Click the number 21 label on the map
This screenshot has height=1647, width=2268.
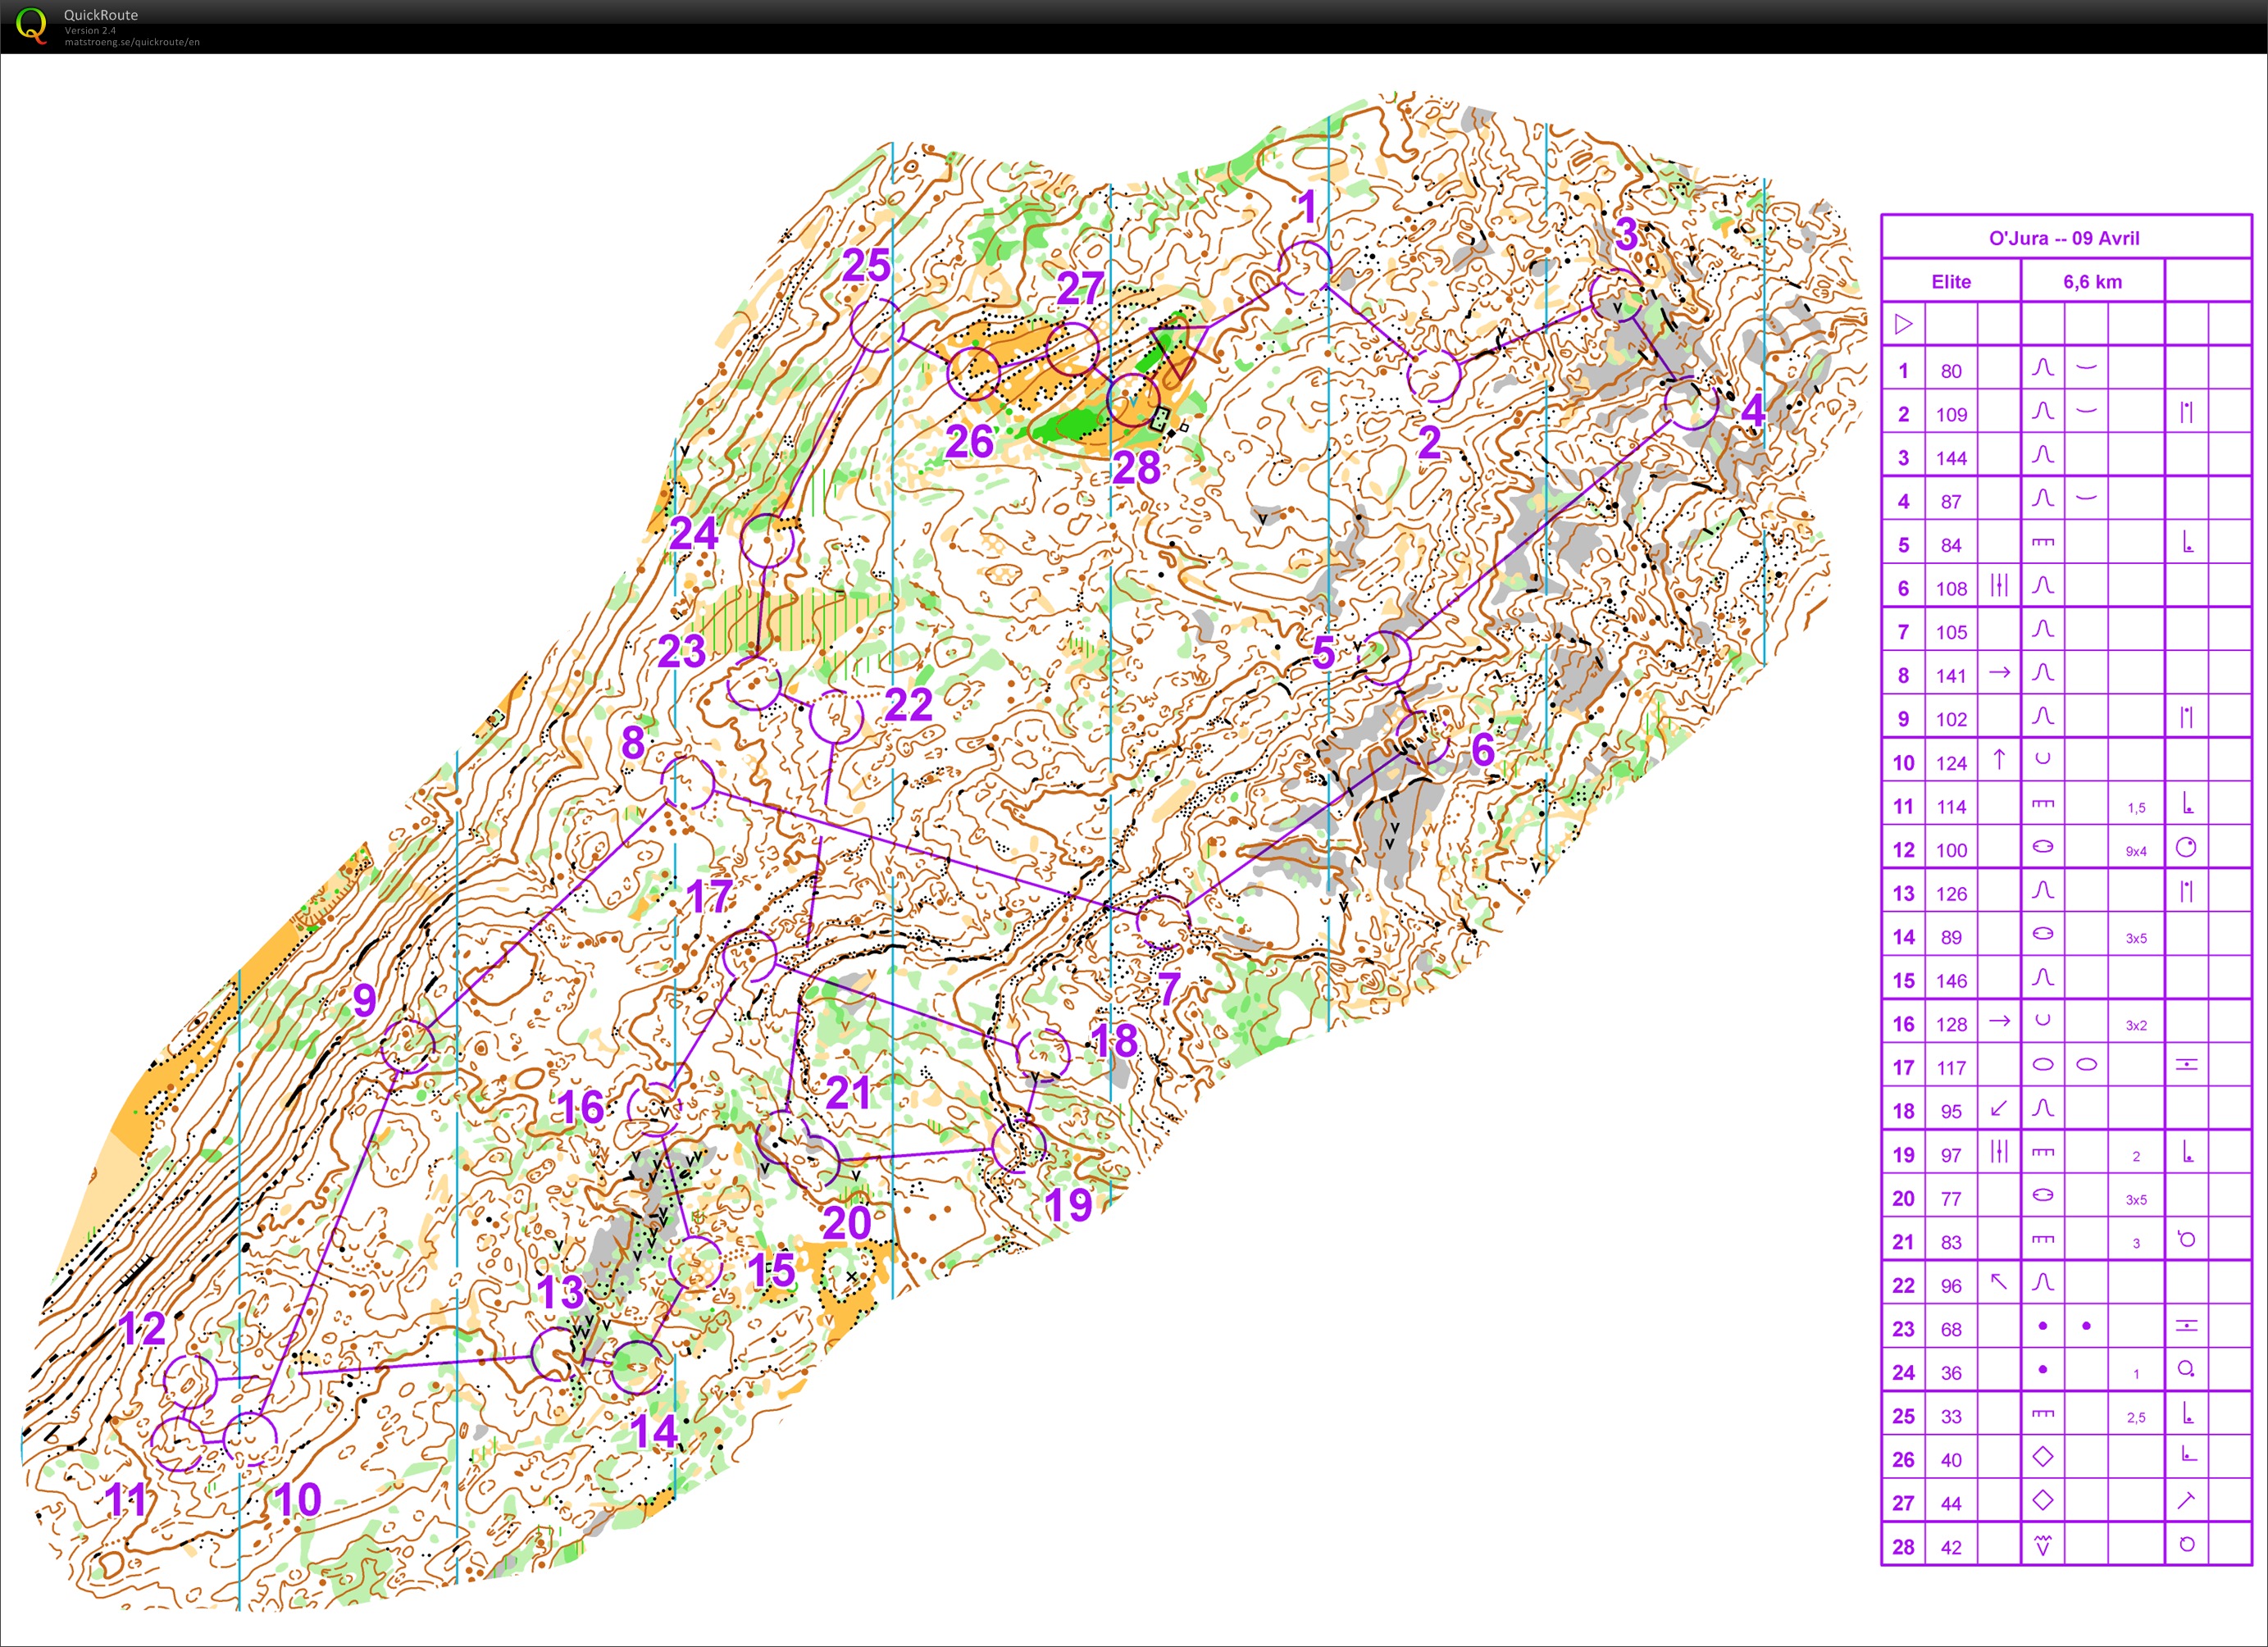click(849, 1092)
